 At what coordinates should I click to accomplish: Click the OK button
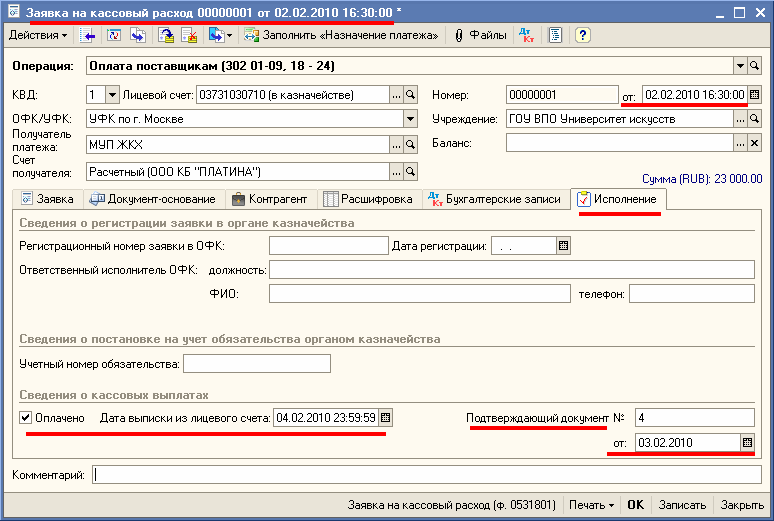click(x=635, y=505)
